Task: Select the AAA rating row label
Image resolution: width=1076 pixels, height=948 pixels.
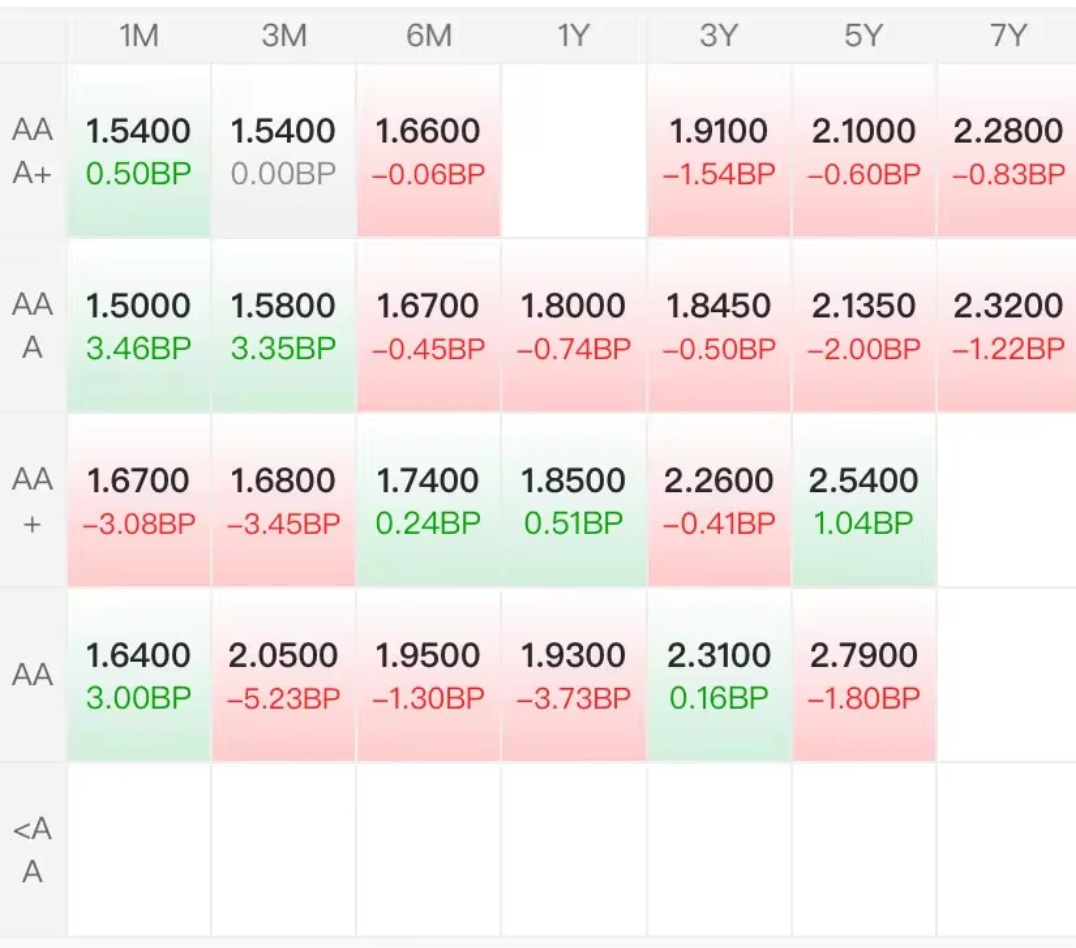Action: click(33, 326)
